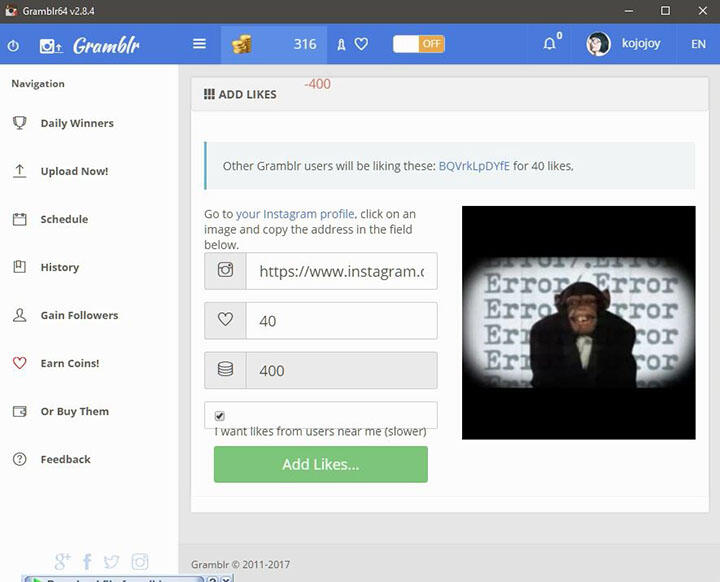This screenshot has height=582, width=720.
Task: Open the EN language selector
Action: pyautogui.click(x=698, y=44)
